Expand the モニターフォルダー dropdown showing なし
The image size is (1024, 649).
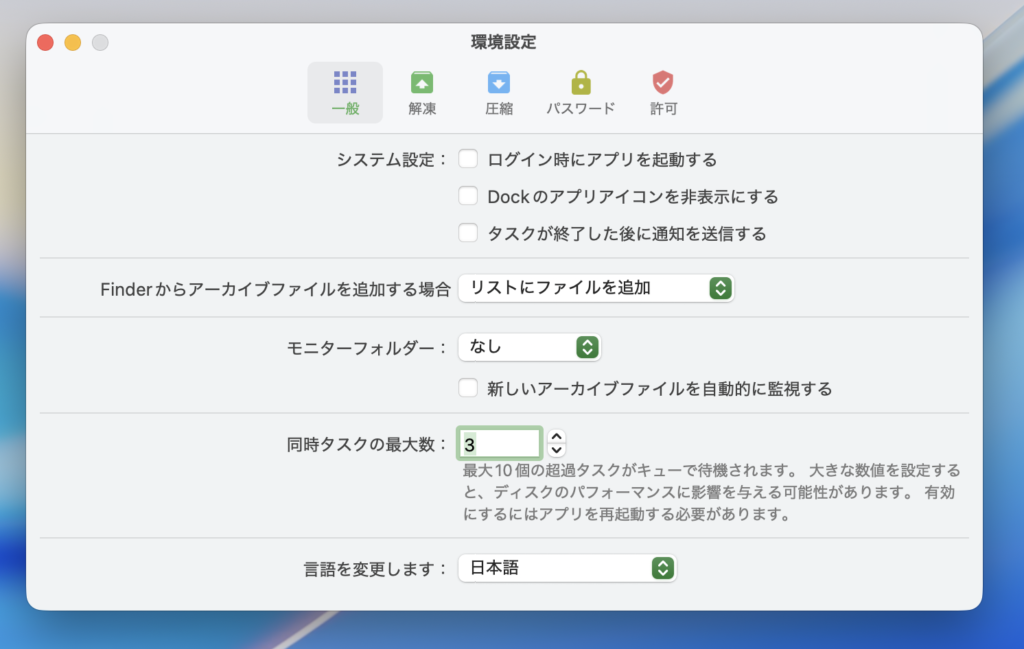click(529, 347)
